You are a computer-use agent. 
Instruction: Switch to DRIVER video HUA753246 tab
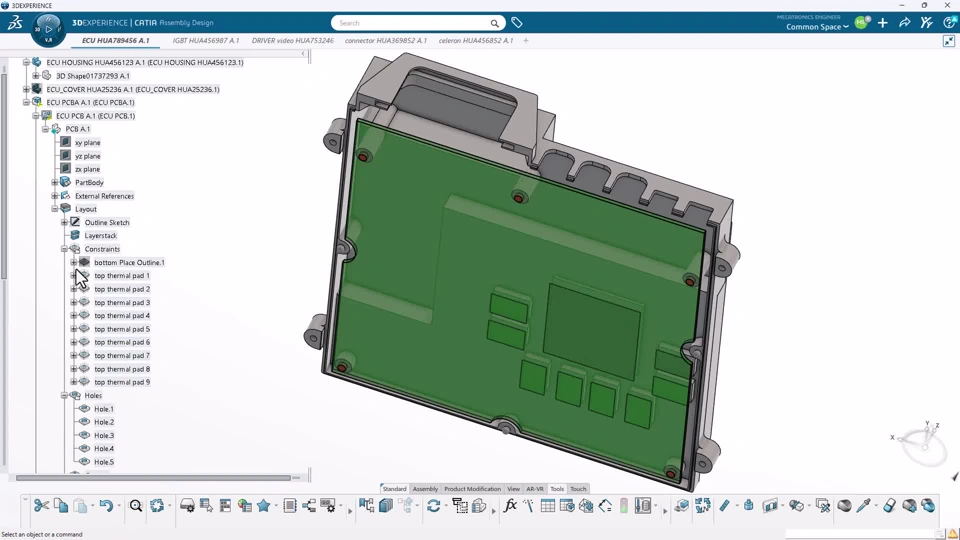[x=293, y=40]
